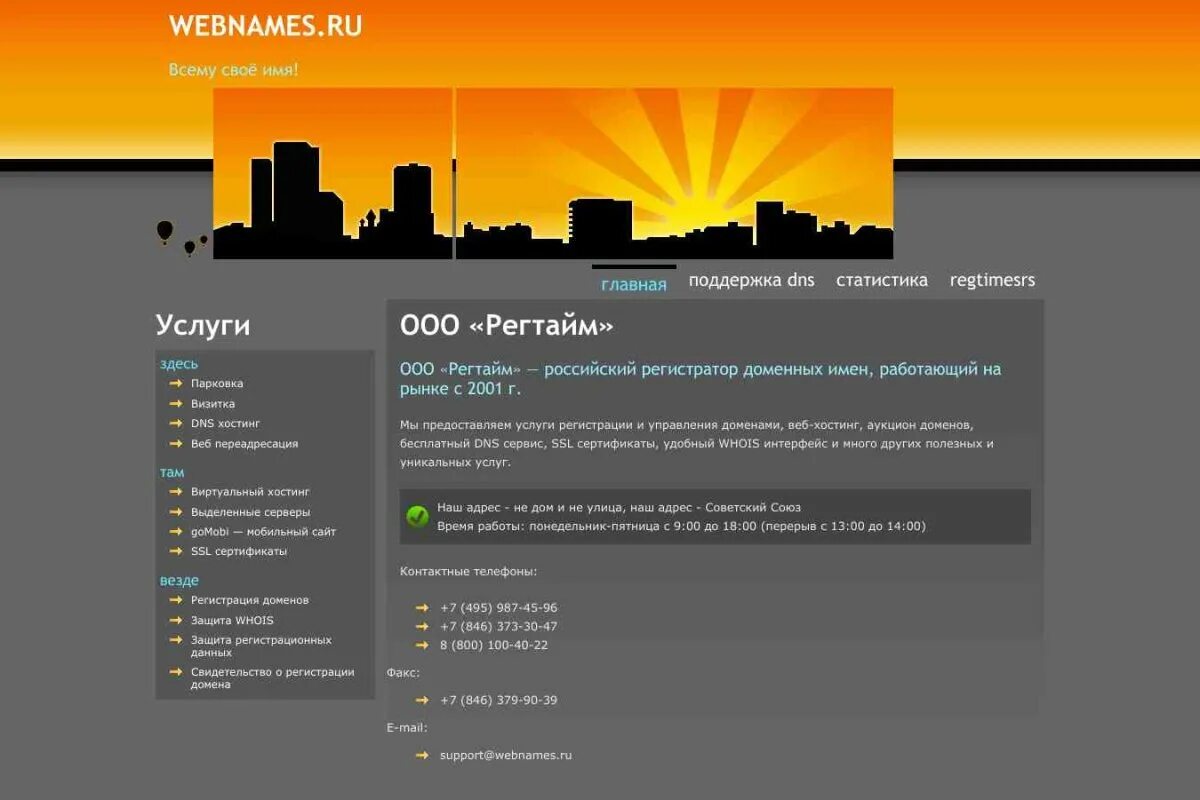Click the arrow icon beside Веб переадресация

pyautogui.click(x=176, y=444)
